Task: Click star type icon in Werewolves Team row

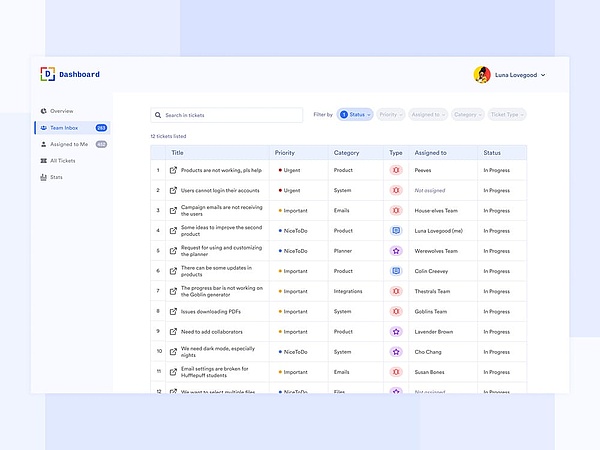Action: [x=396, y=251]
